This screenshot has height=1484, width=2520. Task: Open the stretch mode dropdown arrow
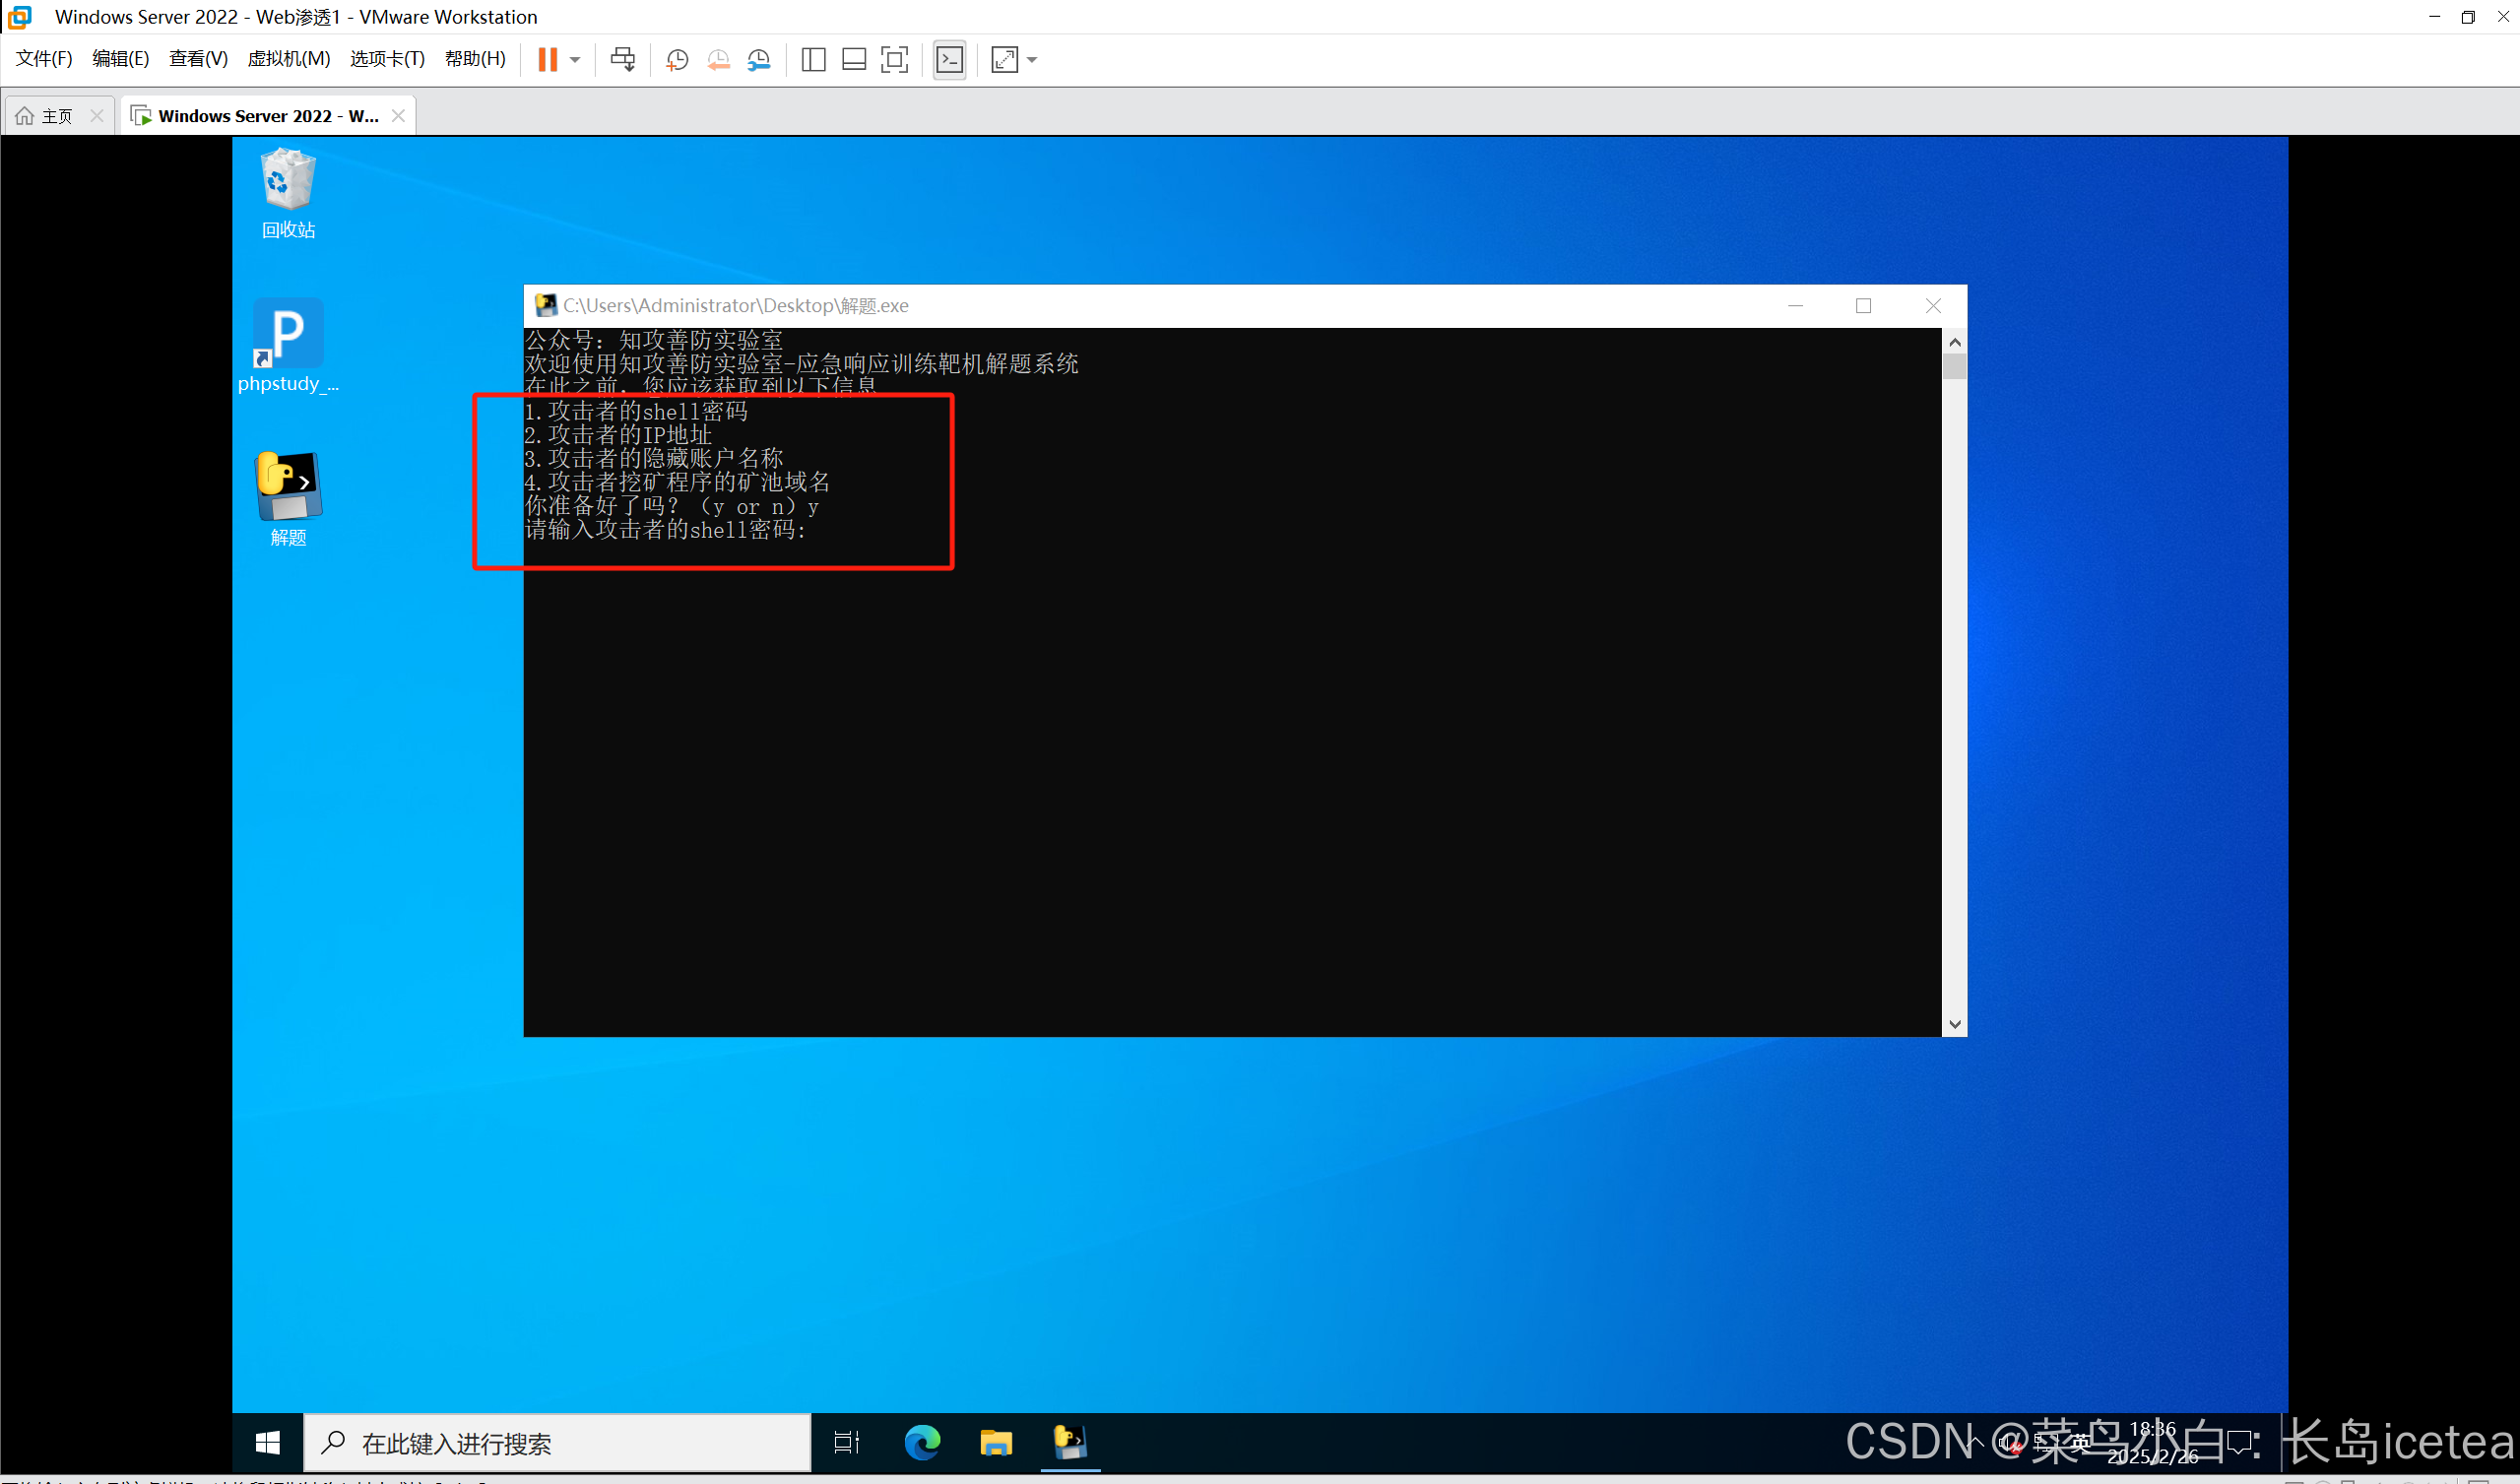point(1032,60)
